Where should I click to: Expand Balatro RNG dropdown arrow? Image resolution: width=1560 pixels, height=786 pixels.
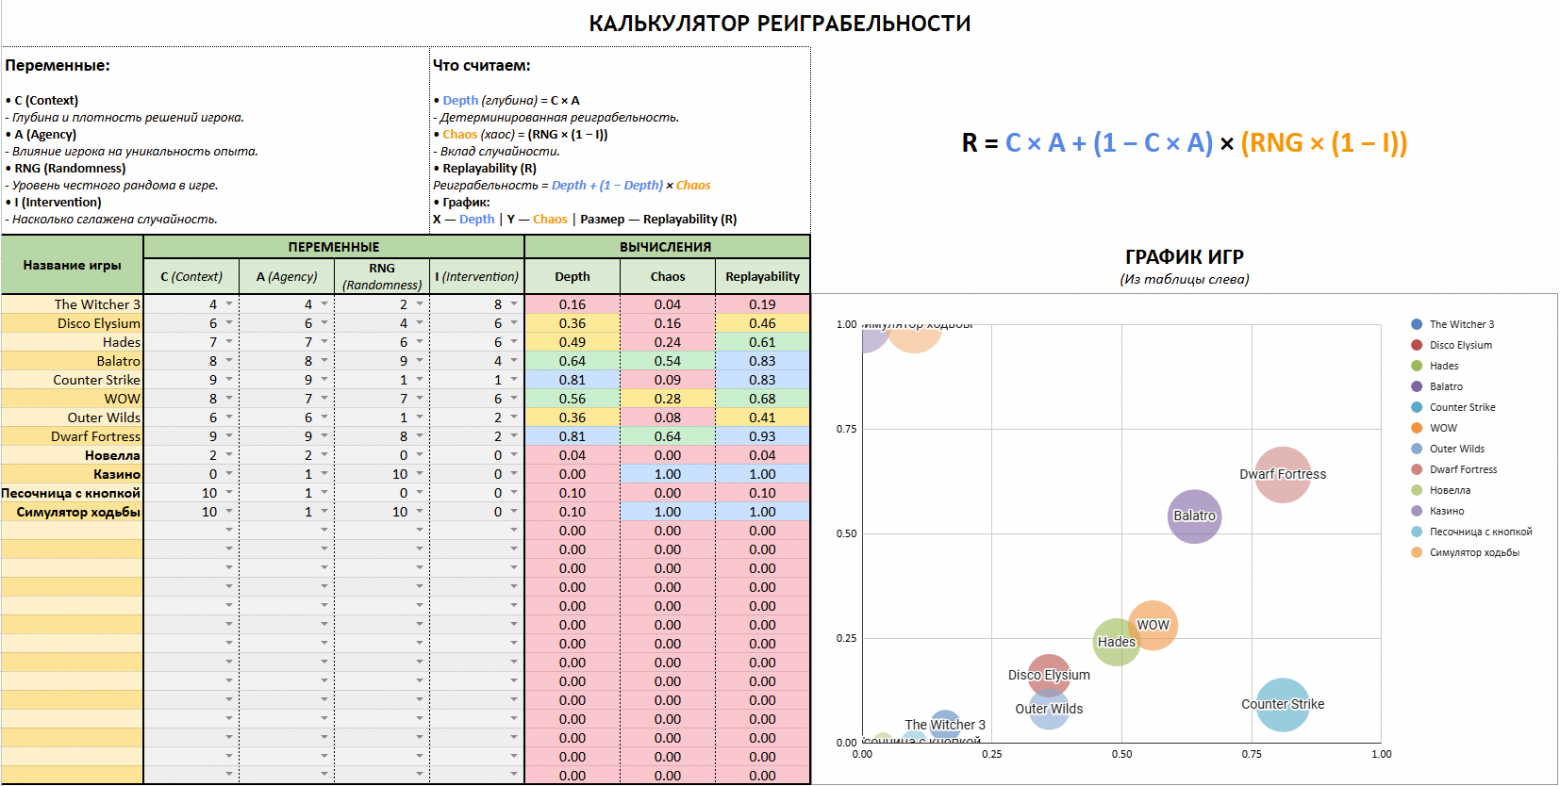420,361
